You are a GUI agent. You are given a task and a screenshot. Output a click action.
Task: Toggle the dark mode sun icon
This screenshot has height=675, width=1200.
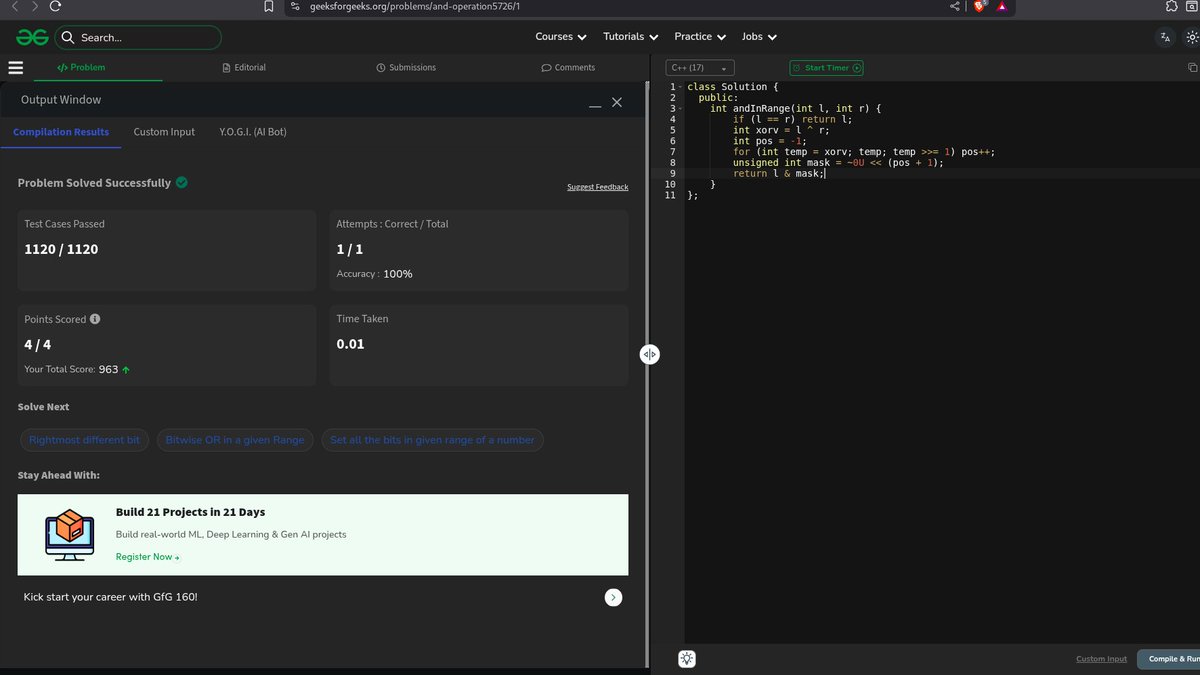(x=1192, y=36)
